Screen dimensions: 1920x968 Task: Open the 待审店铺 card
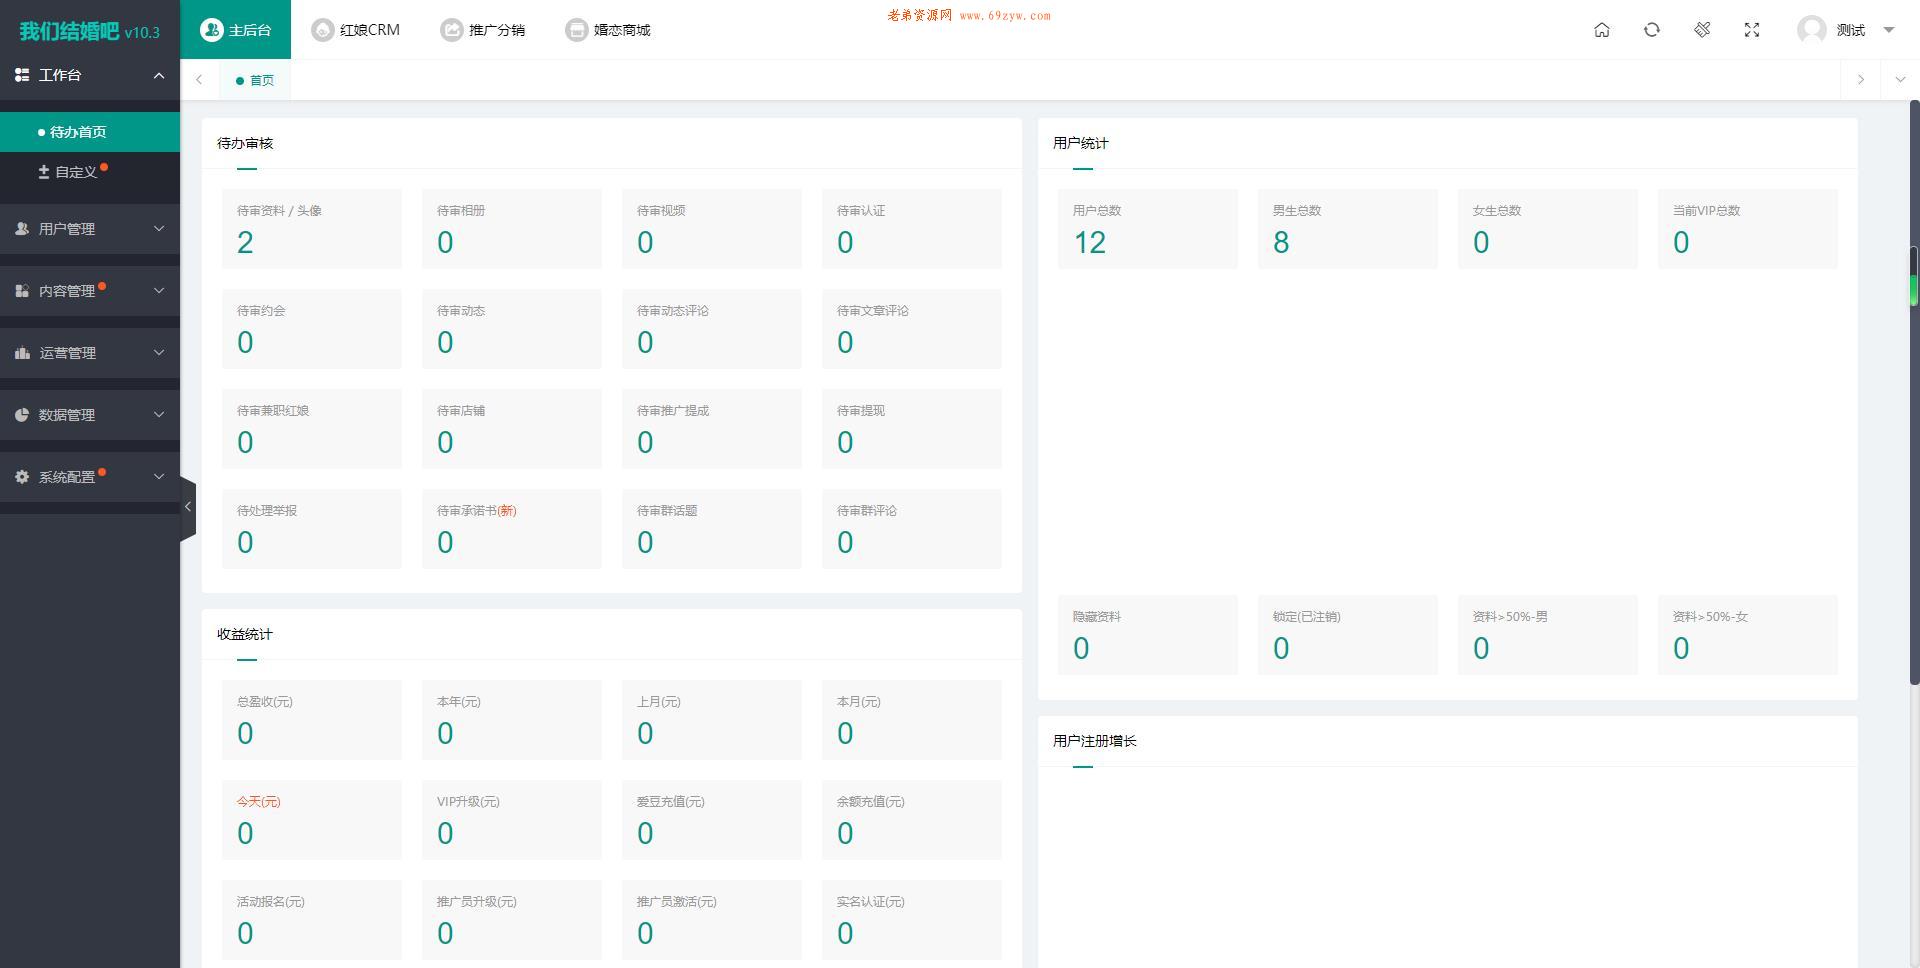coord(512,429)
